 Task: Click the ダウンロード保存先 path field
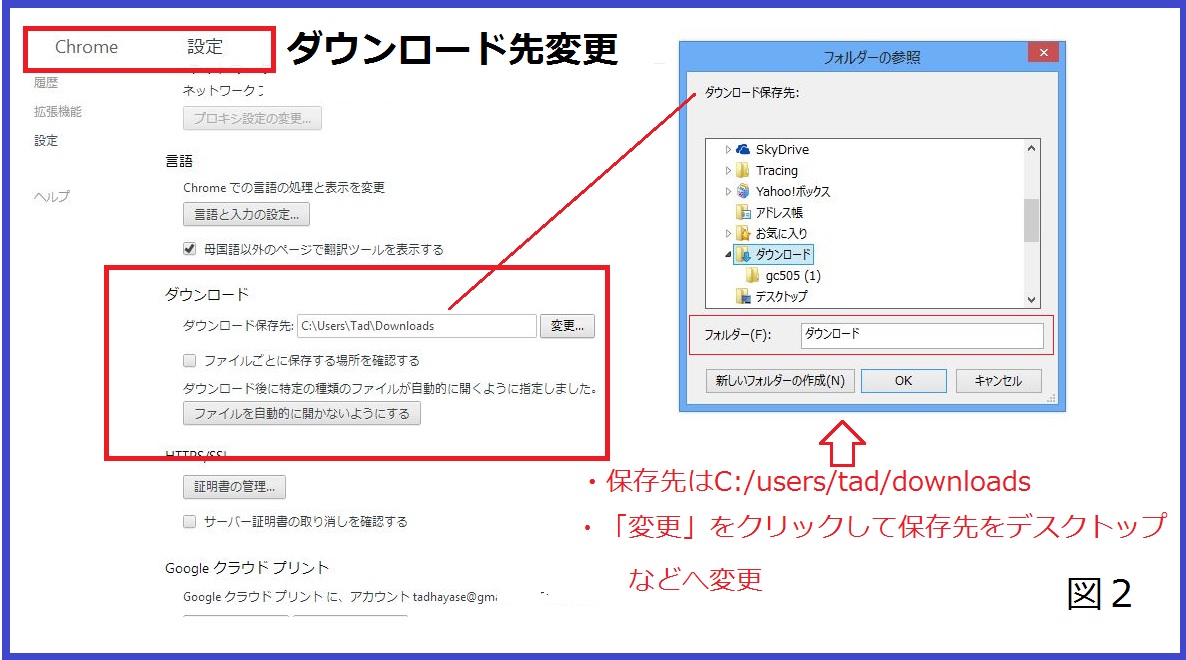tap(417, 326)
